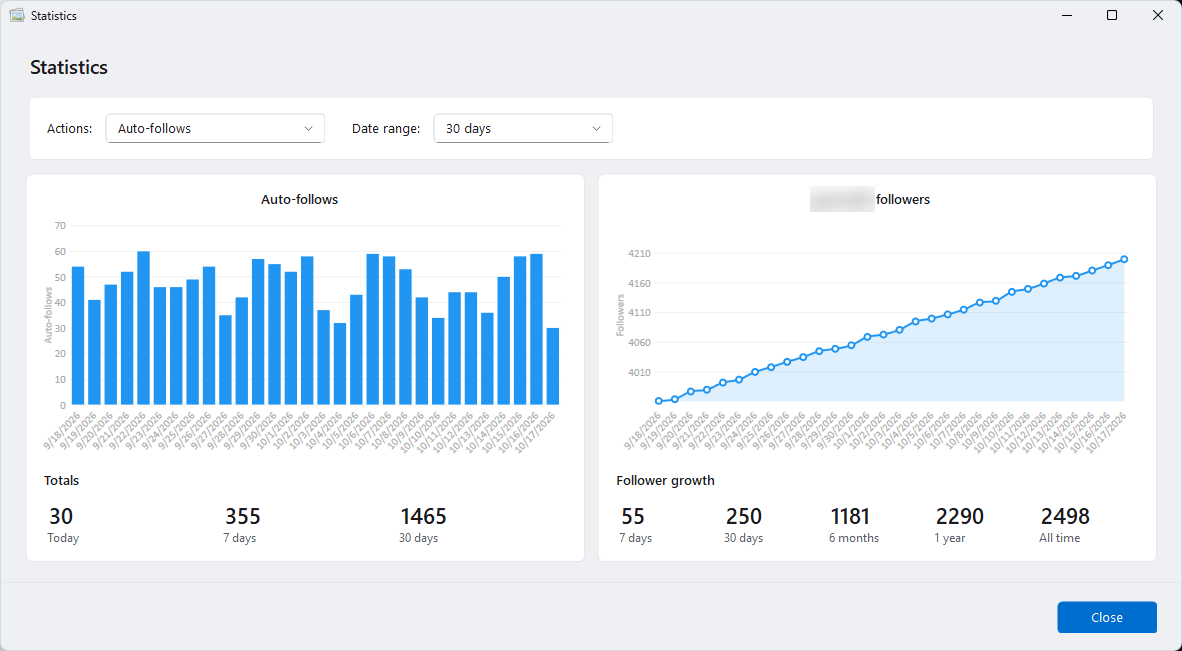Click the 30 days follower growth value 250
The image size is (1182, 651).
[743, 516]
